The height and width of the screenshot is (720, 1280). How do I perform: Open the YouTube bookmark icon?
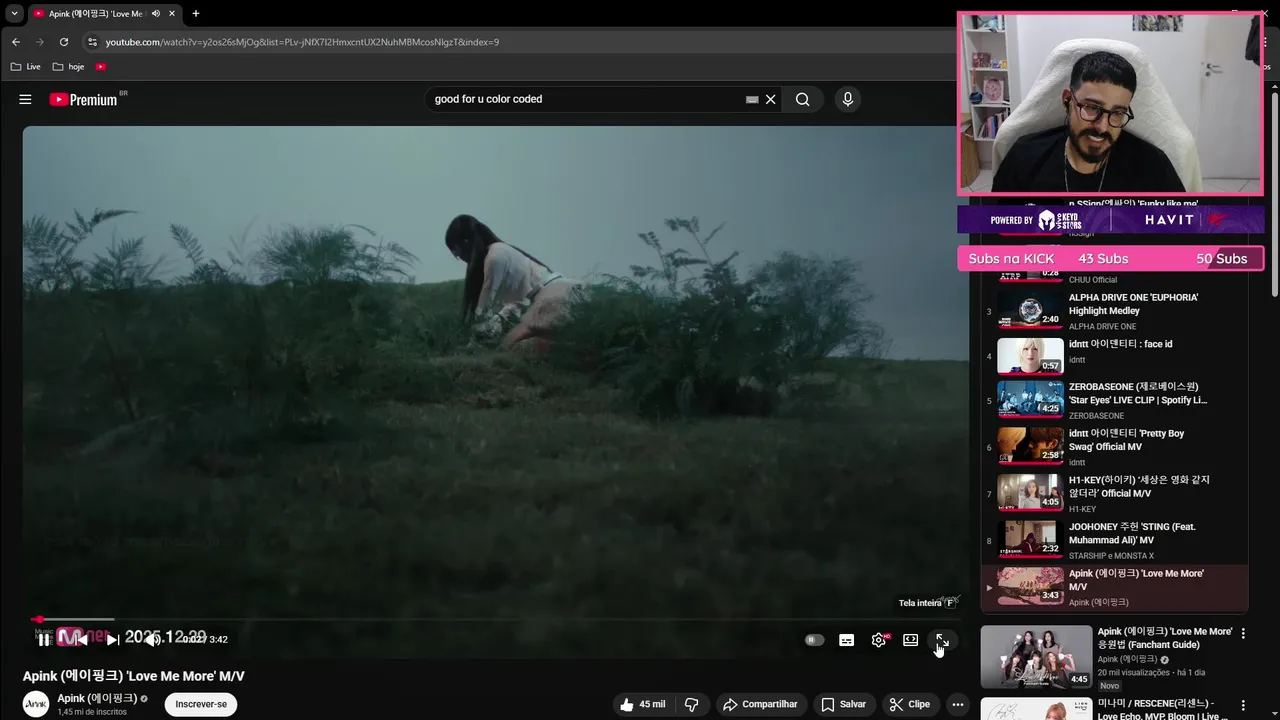(101, 67)
